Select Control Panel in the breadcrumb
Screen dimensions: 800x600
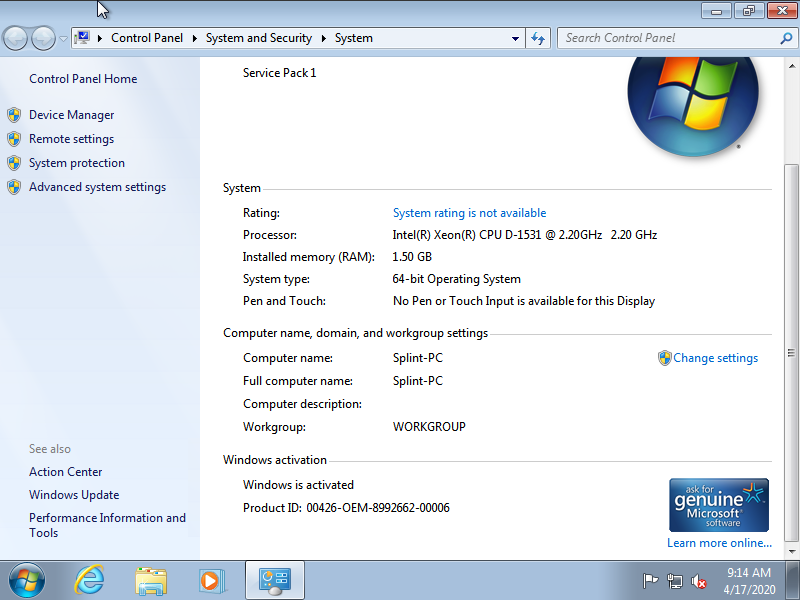[x=147, y=38]
